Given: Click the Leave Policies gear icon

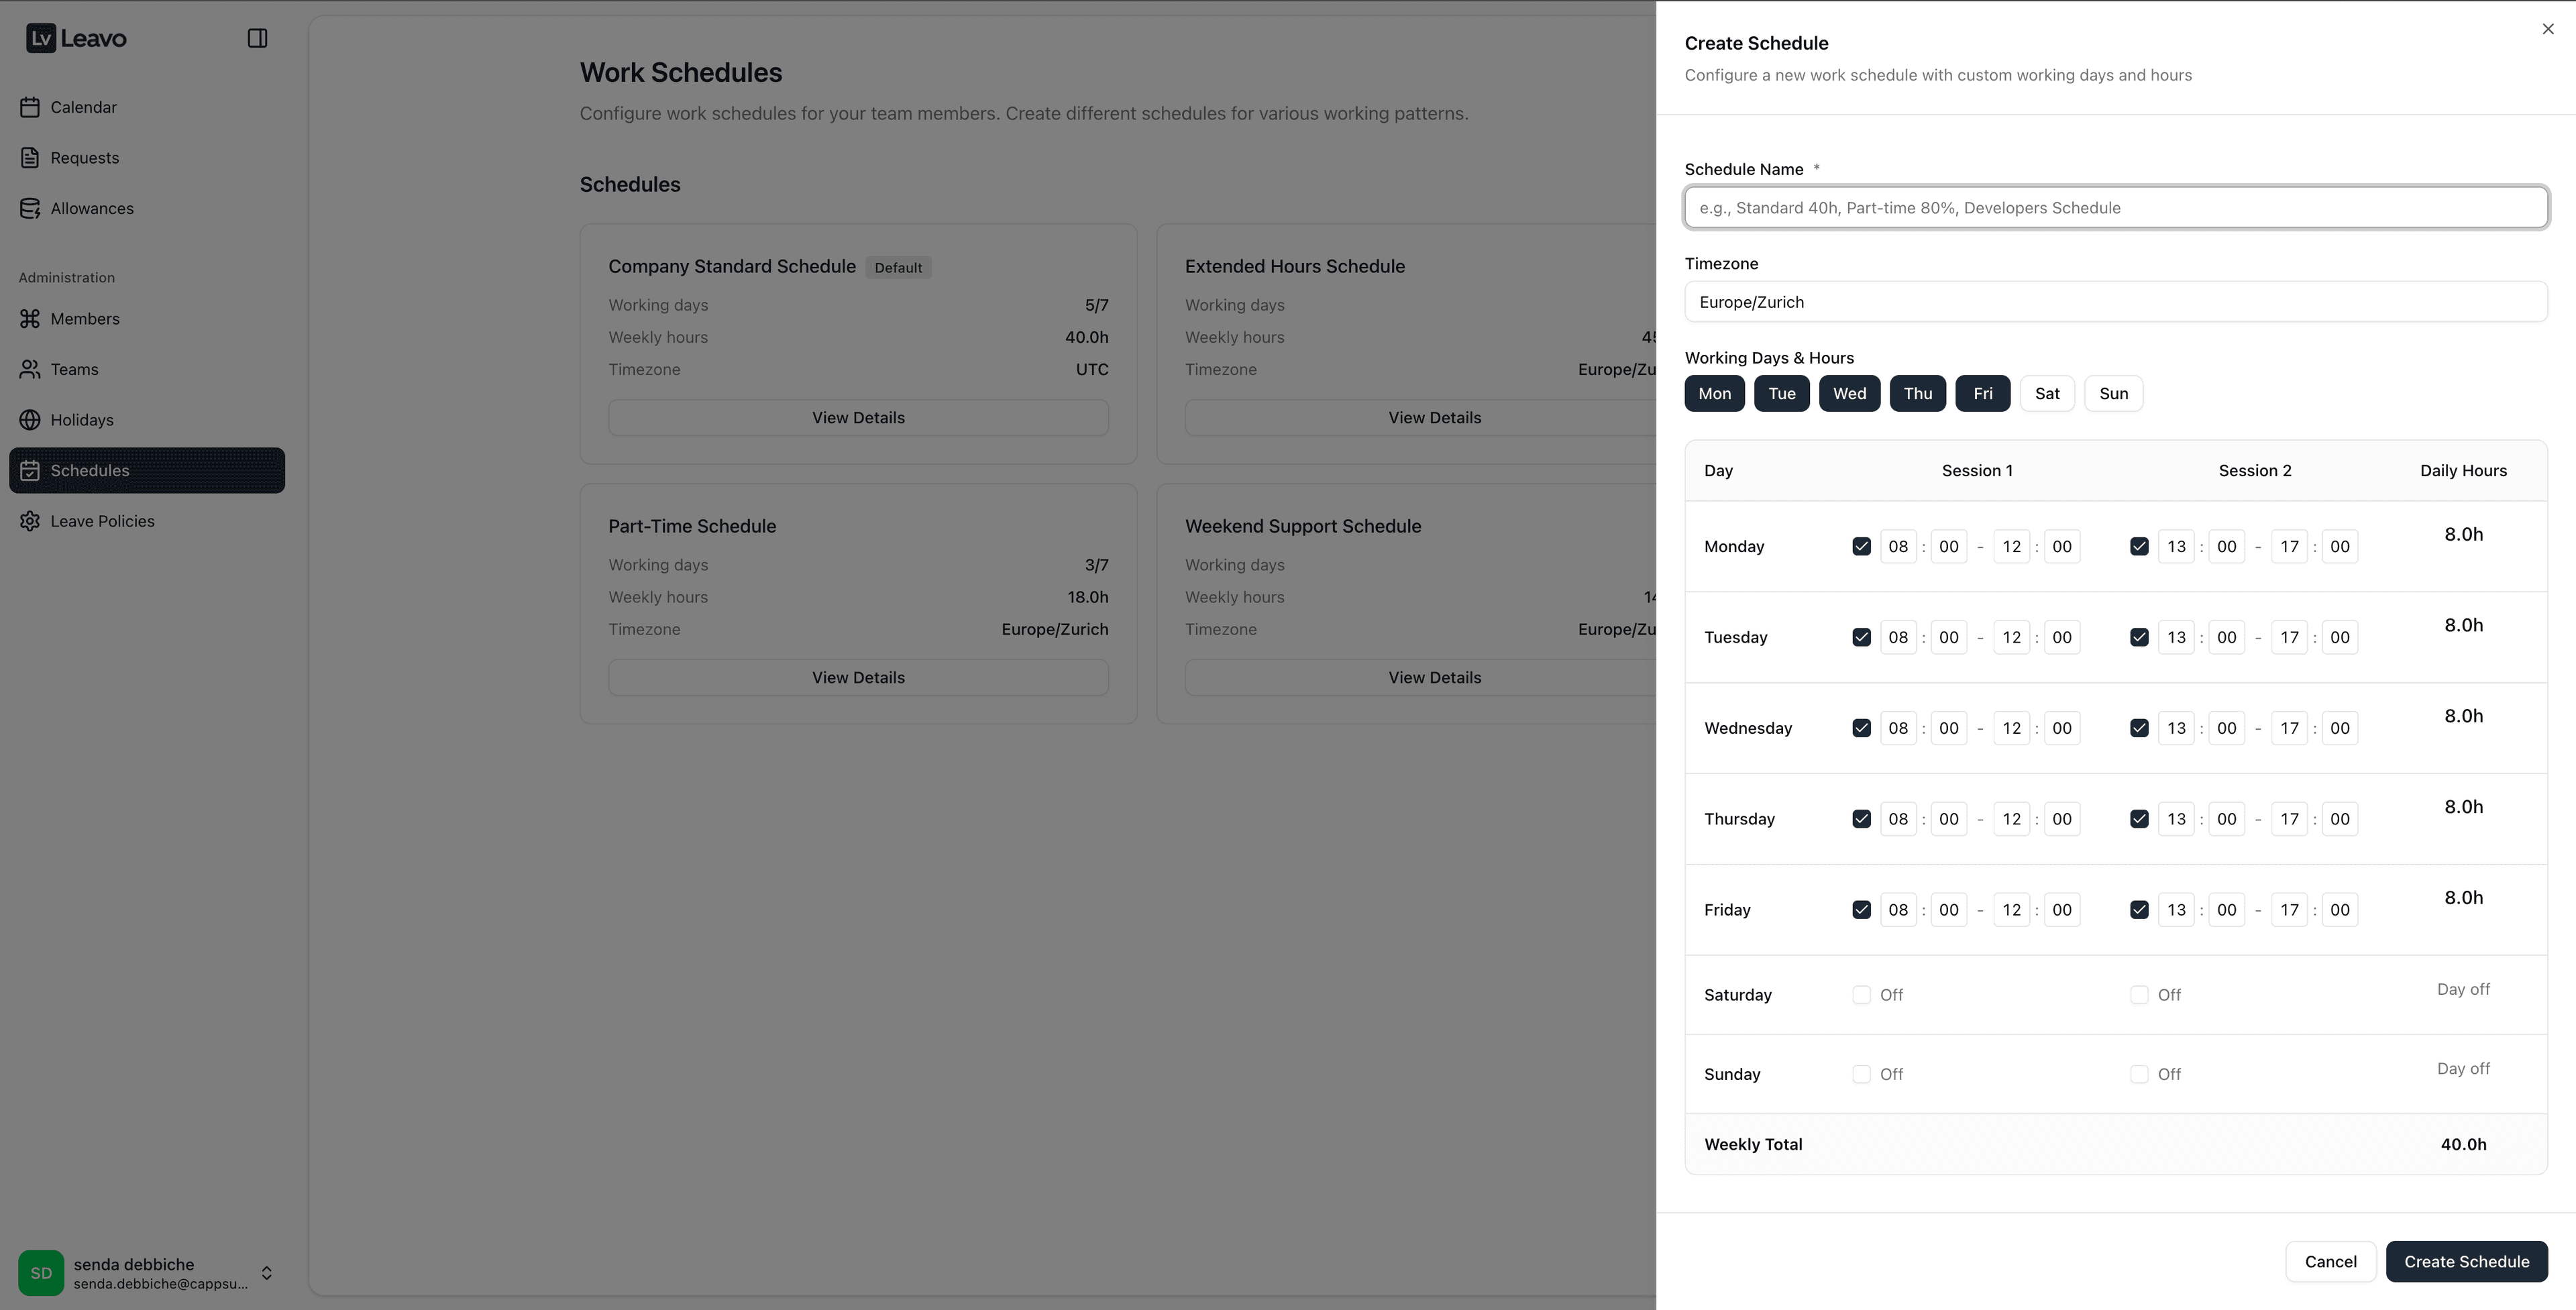Looking at the screenshot, I should [30, 521].
